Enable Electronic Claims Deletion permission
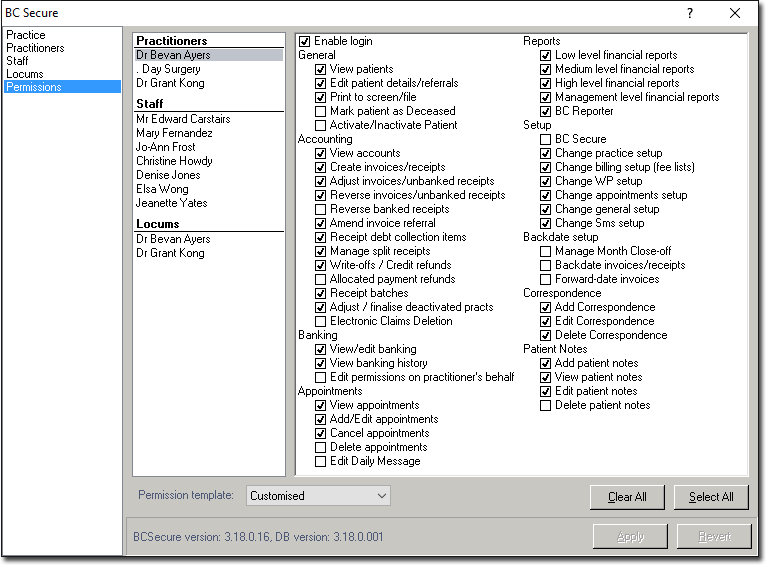This screenshot has height=565, width=766. click(x=320, y=321)
